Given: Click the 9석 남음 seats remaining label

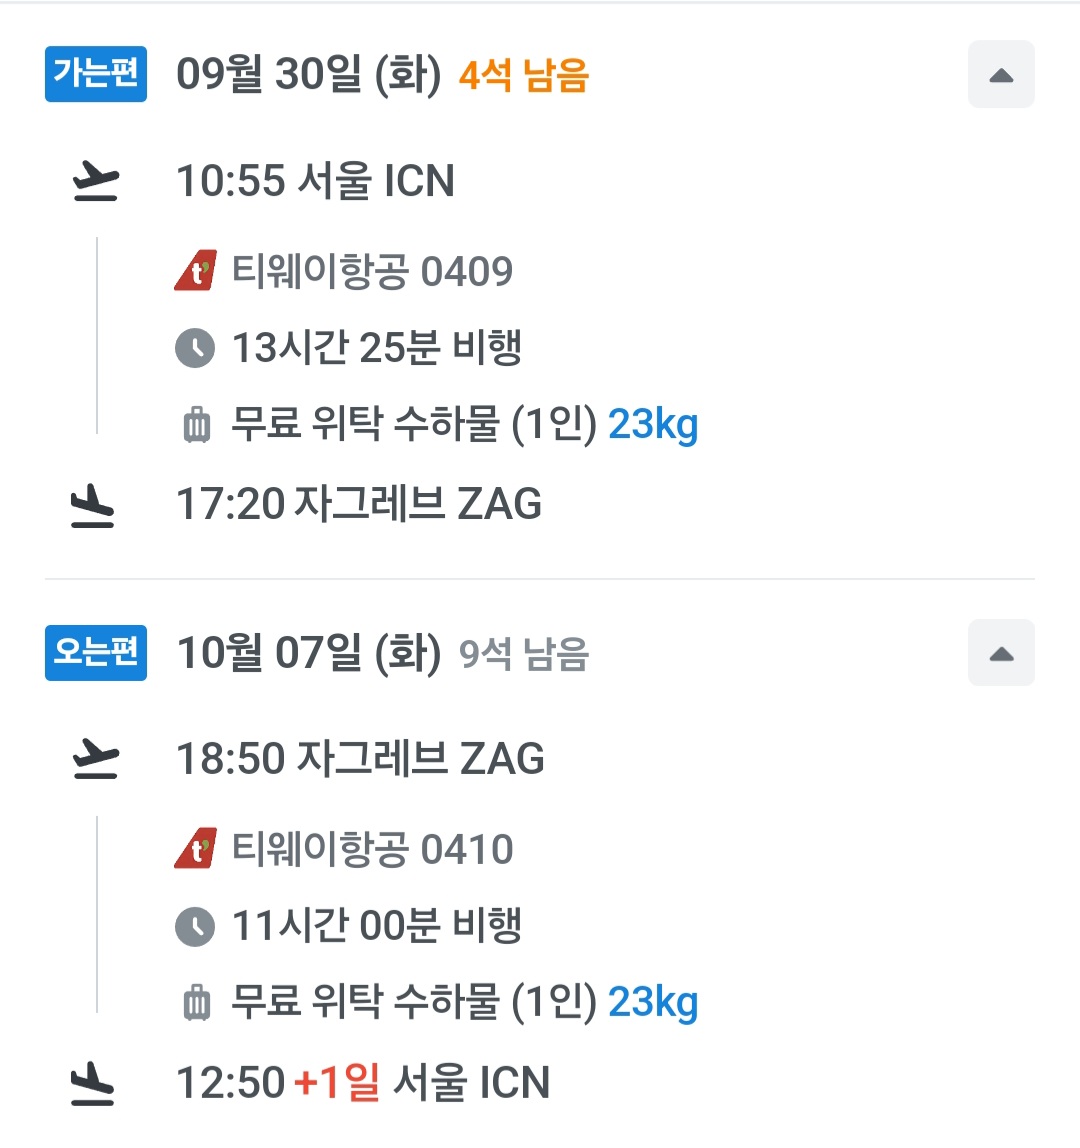Looking at the screenshot, I should [524, 654].
